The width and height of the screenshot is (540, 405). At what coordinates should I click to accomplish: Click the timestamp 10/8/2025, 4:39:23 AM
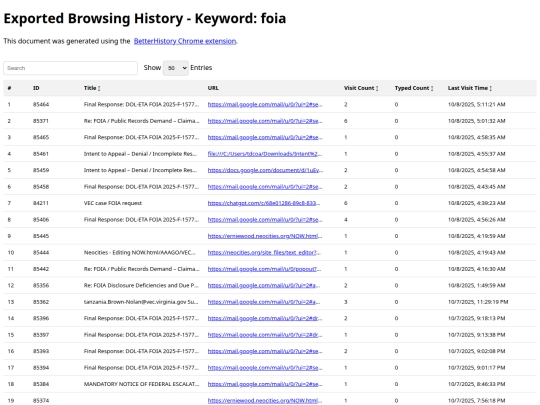[x=477, y=203]
